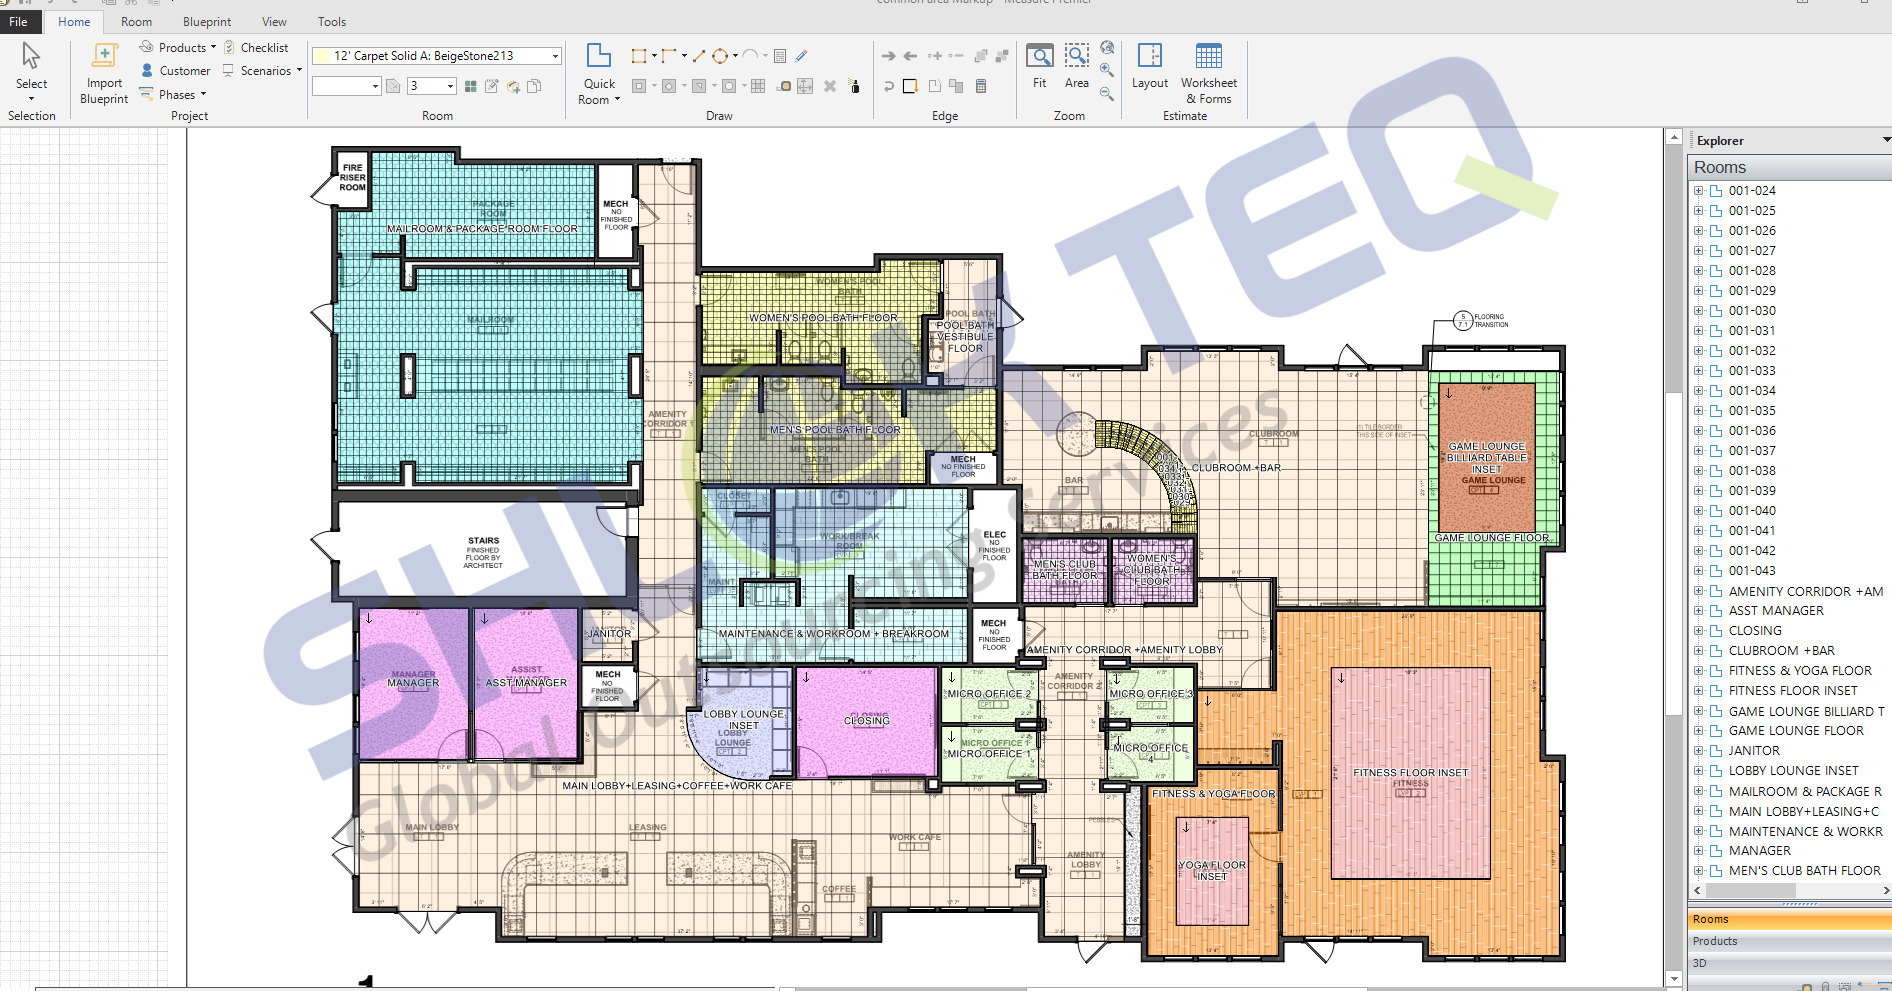
Task: Select the rectangle room draw tool
Action: tap(639, 56)
